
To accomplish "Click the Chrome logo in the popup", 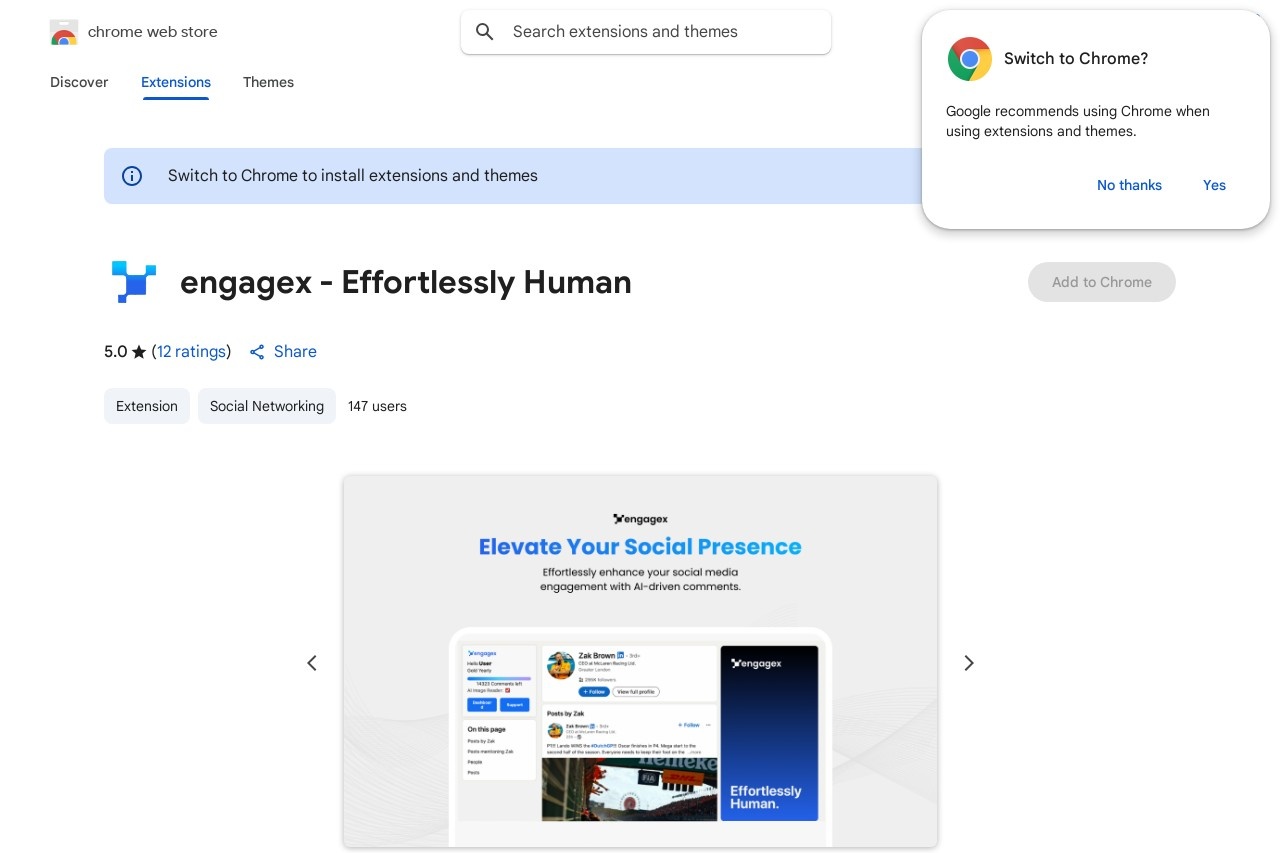I will 969,59.
